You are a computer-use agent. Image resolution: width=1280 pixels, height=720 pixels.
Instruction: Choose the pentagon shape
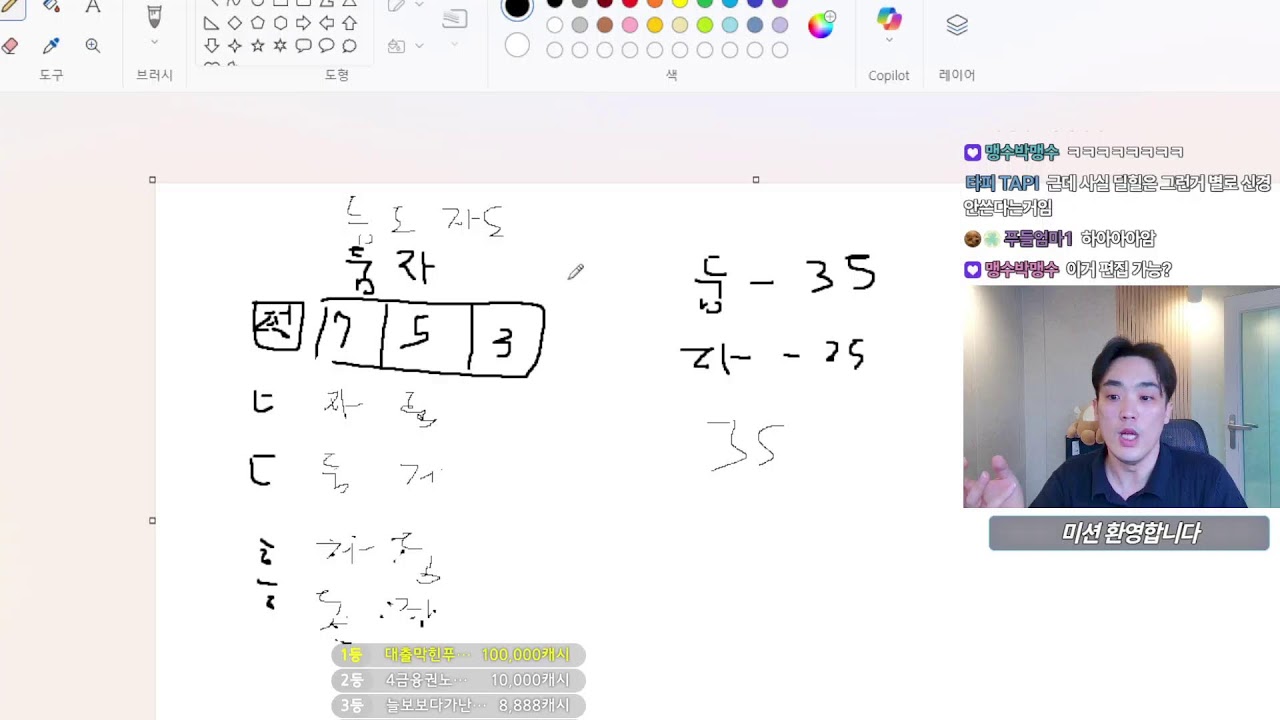pos(257,23)
